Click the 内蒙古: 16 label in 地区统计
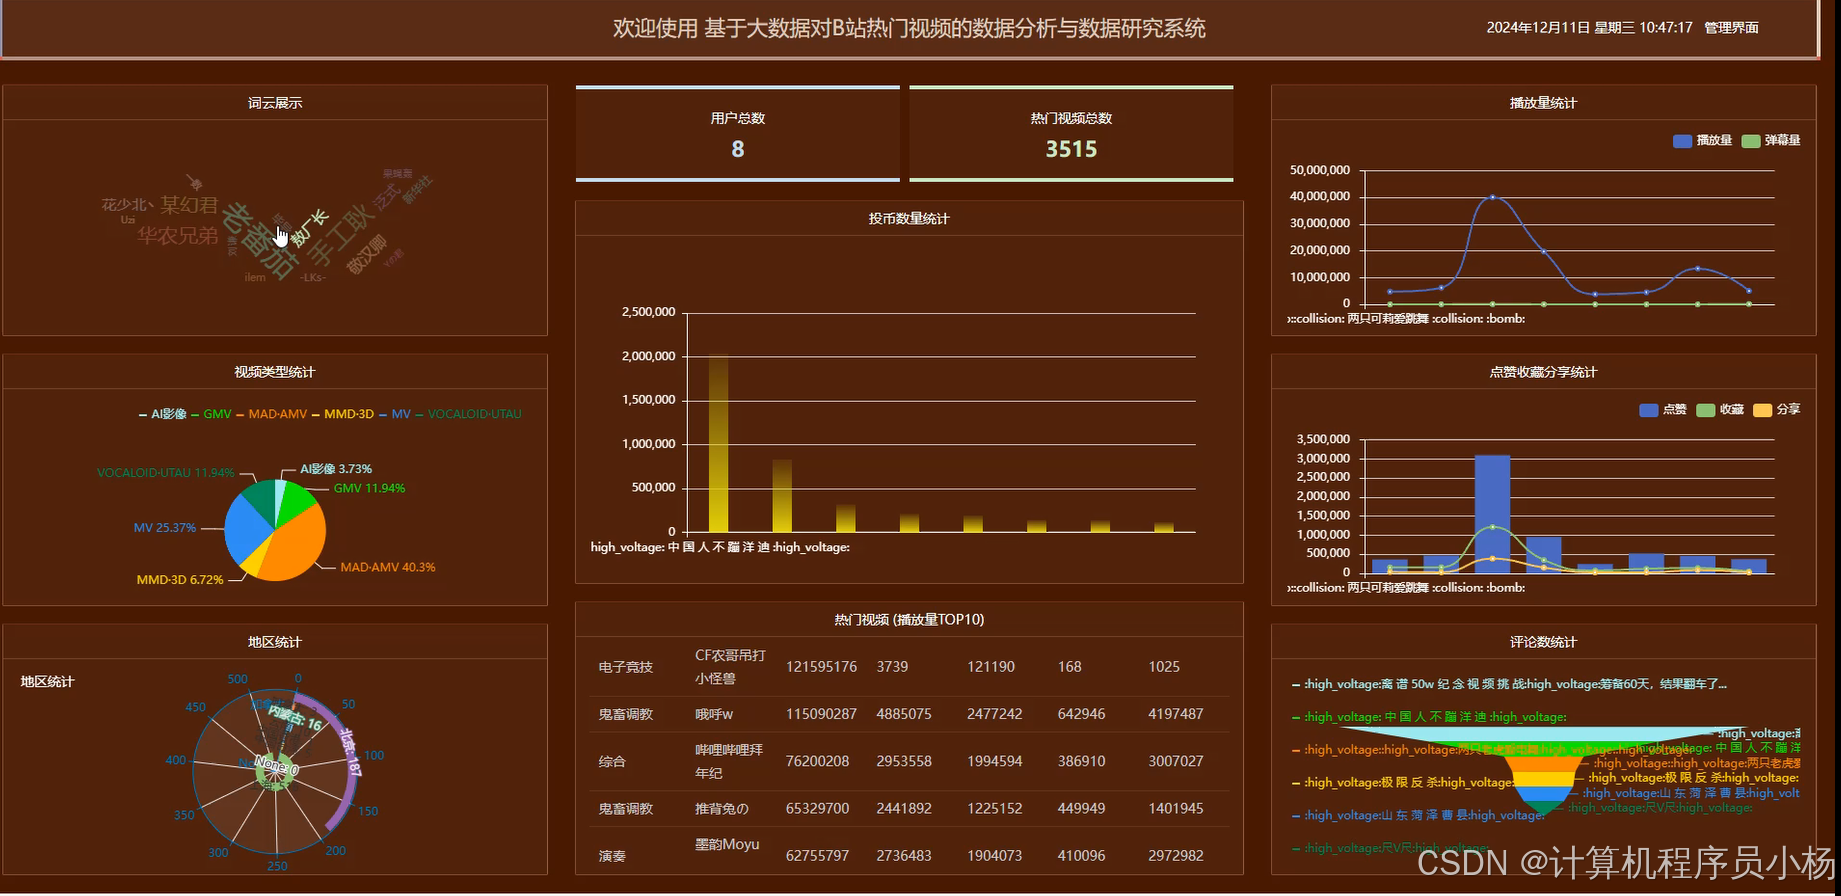The height and width of the screenshot is (896, 1841). tap(295, 718)
